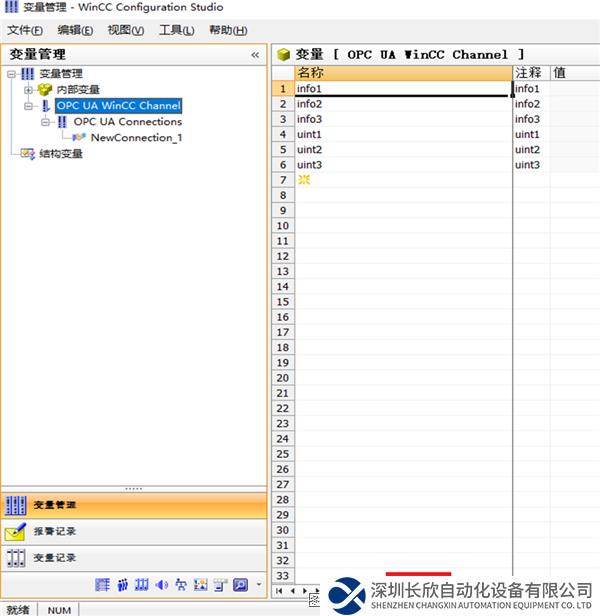600x616 pixels.
Task: Open the 工具 (Tools) menu
Action: 176,30
